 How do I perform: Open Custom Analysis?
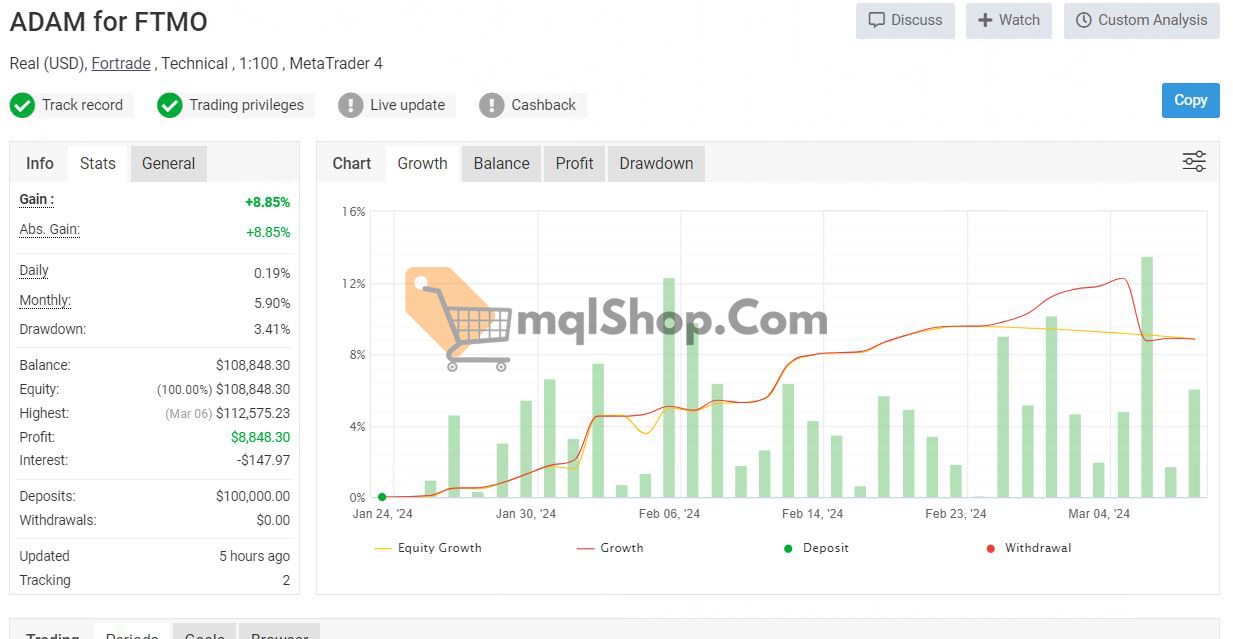tap(1141, 20)
